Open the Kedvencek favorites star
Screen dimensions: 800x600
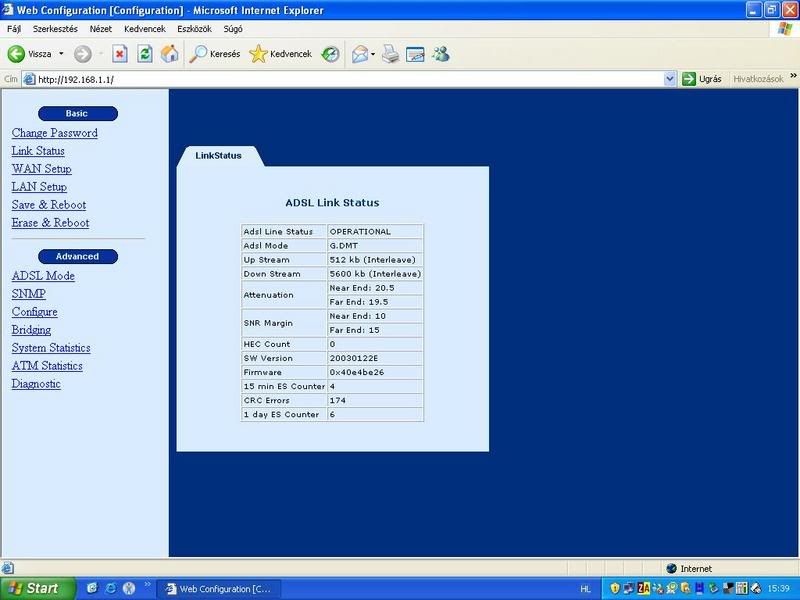point(280,54)
